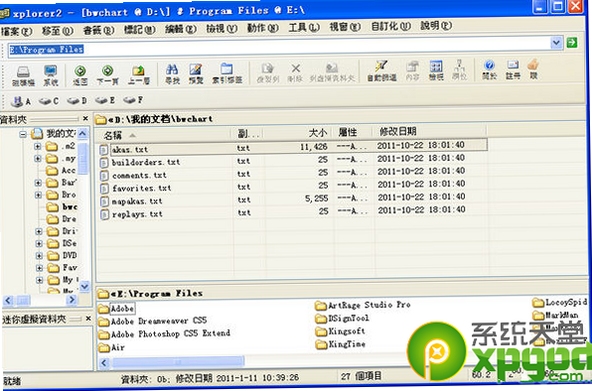Open the 移至(G) menu
The height and width of the screenshot is (391, 592).
pyautogui.click(x=57, y=31)
